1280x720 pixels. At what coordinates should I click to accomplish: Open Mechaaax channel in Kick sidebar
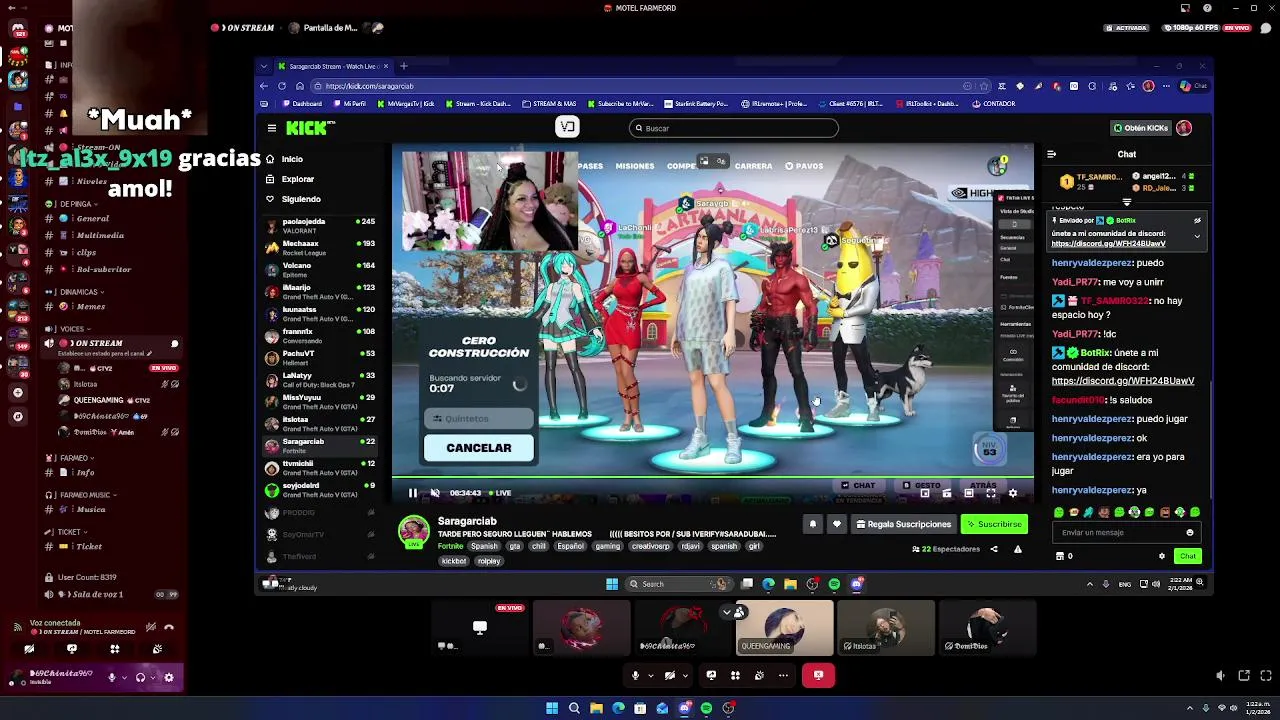[320, 247]
